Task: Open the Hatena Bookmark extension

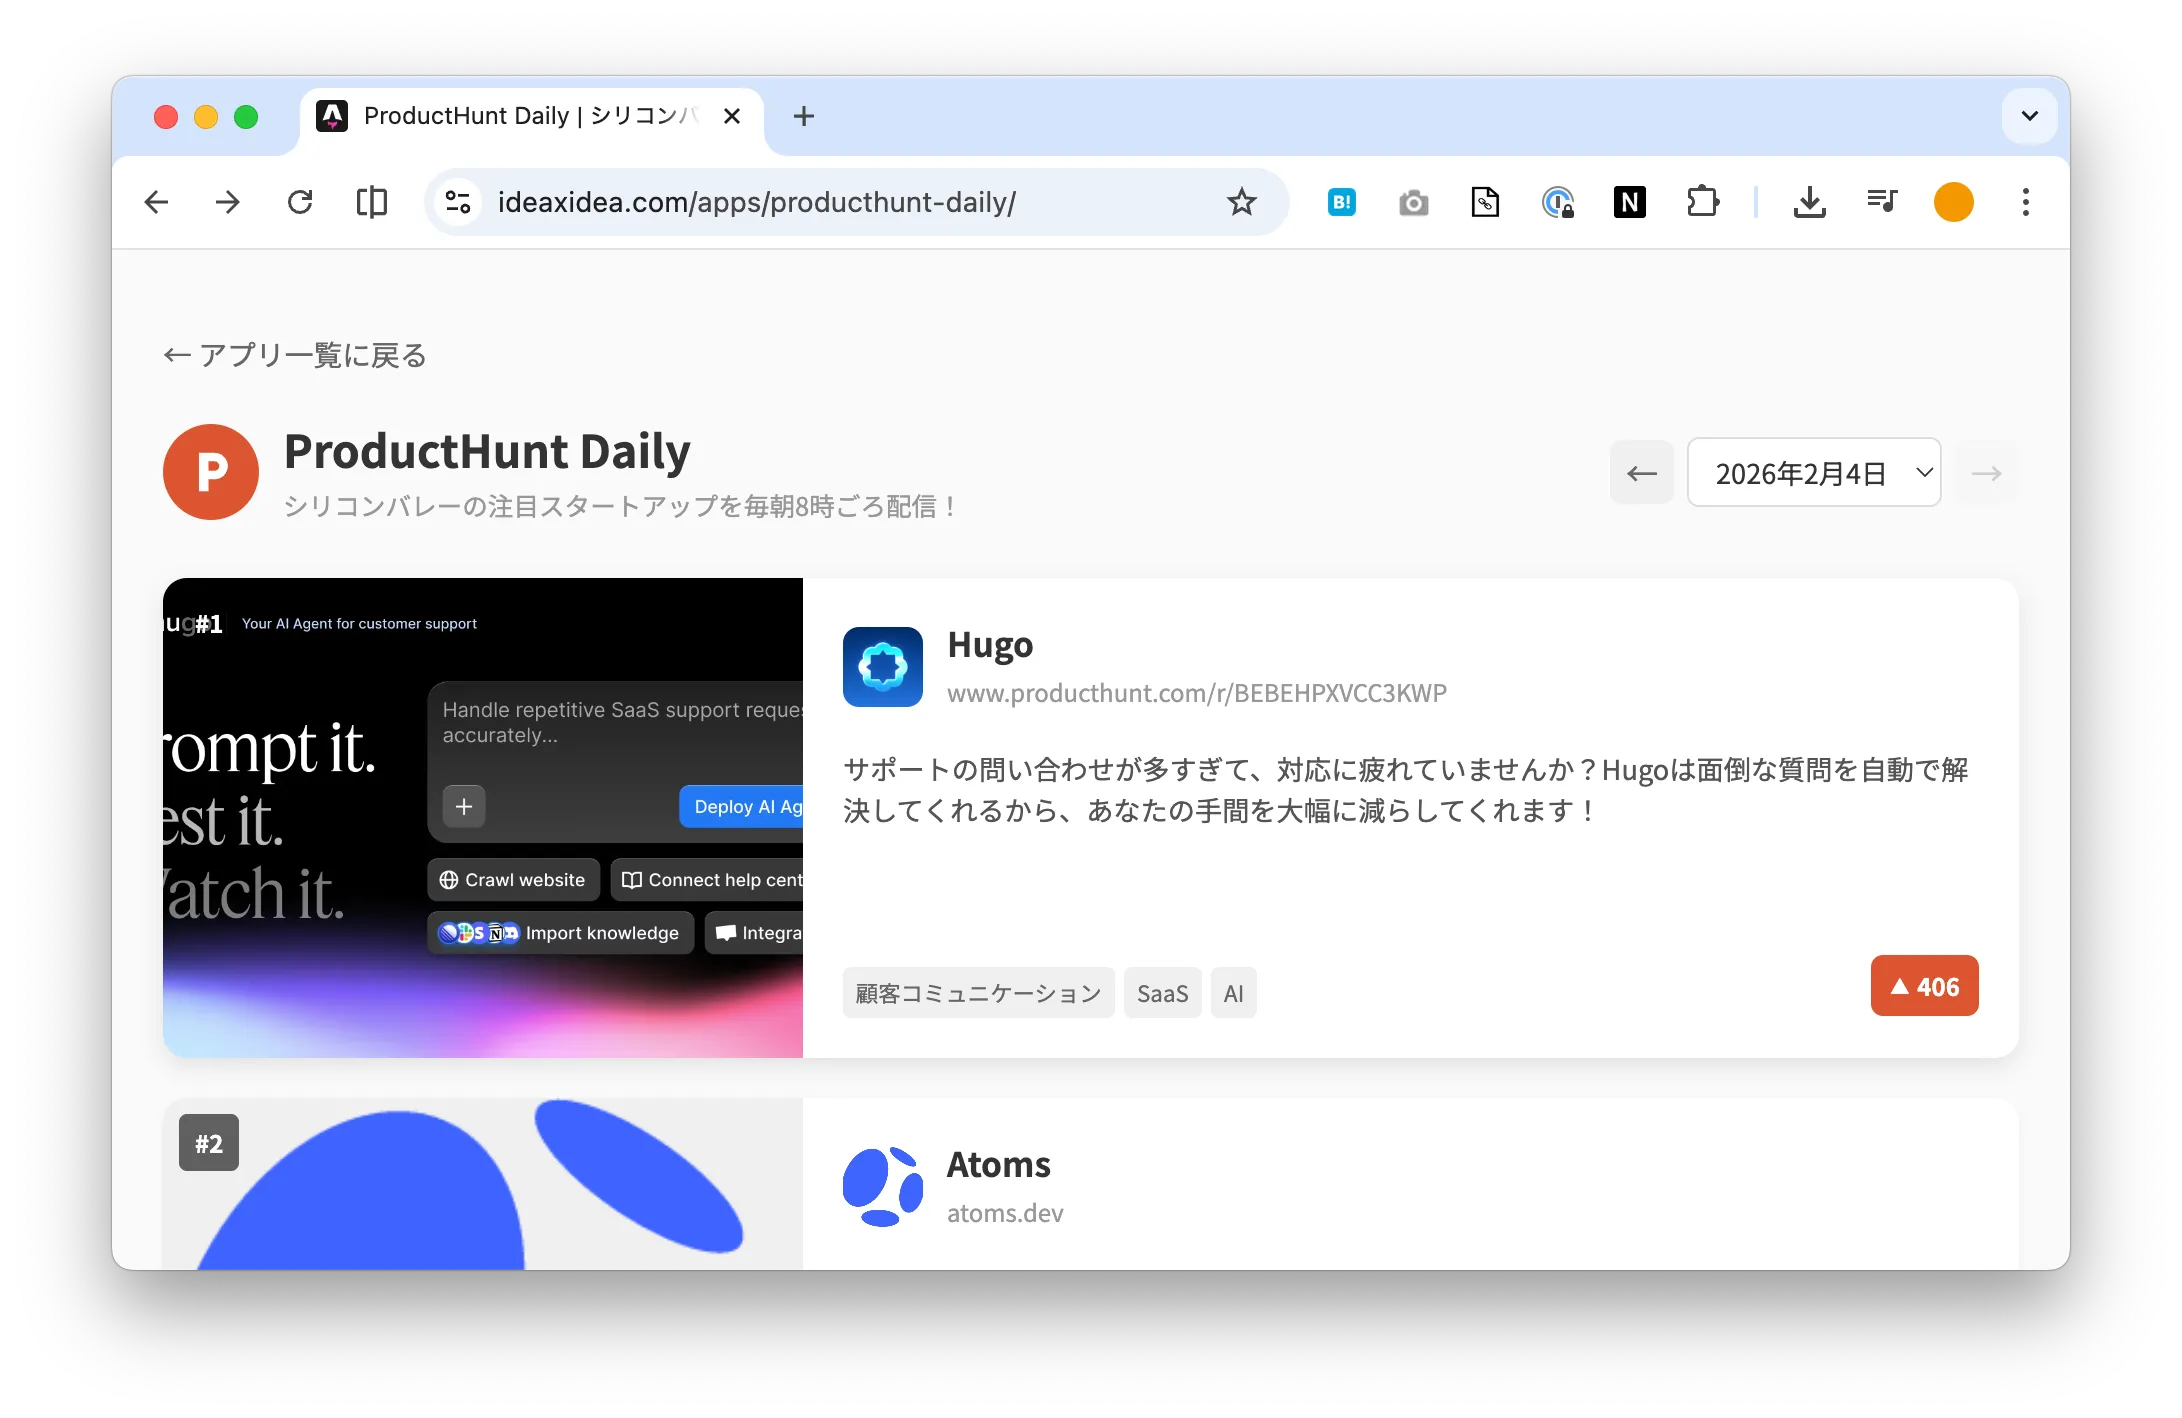Action: coord(1342,202)
